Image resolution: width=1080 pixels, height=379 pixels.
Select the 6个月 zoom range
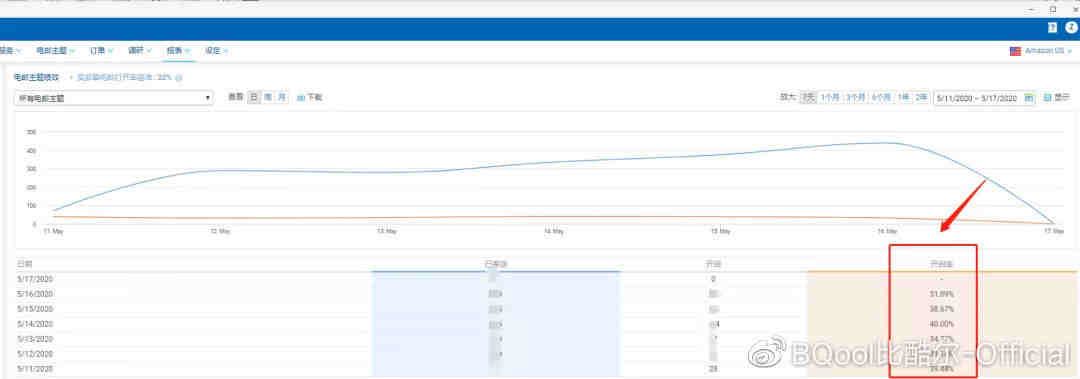click(x=882, y=98)
